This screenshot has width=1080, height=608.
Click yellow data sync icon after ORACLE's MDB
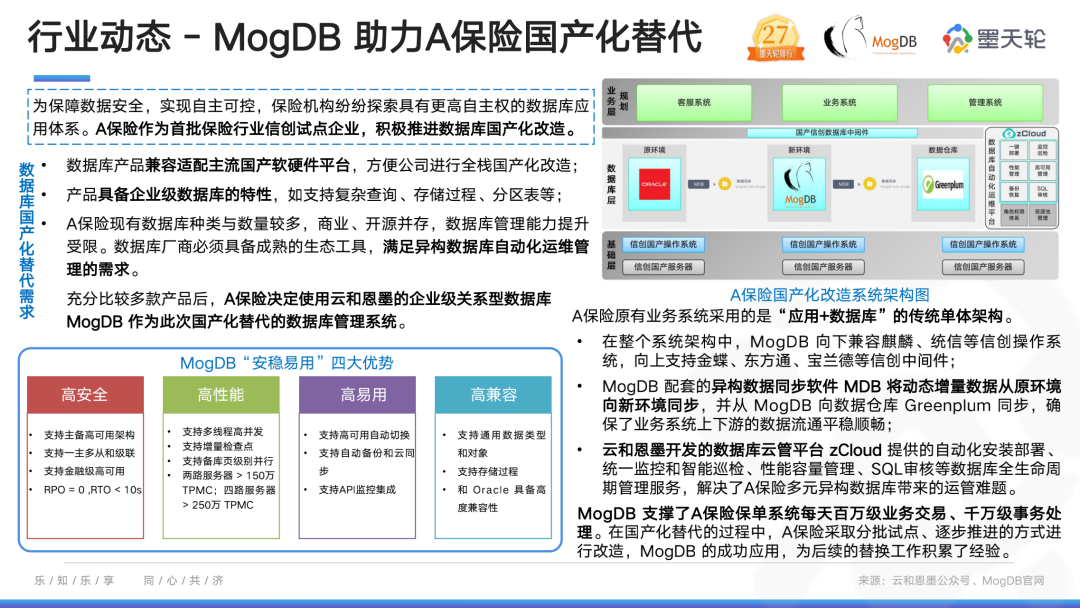click(x=725, y=184)
